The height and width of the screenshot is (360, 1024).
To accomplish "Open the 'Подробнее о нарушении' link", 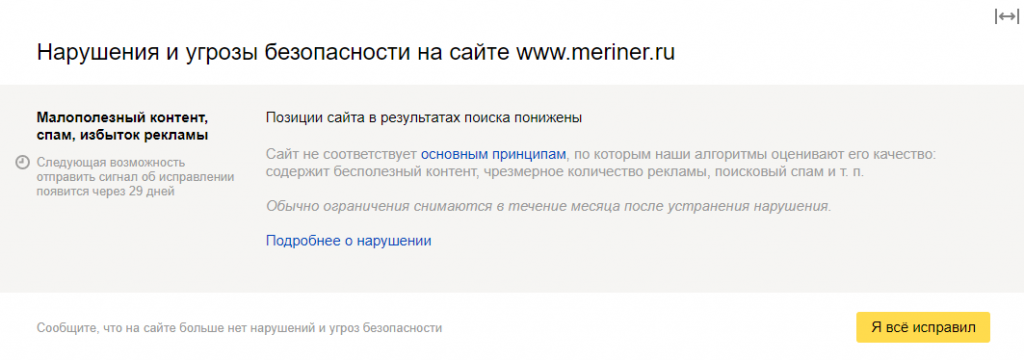I will click(x=348, y=240).
